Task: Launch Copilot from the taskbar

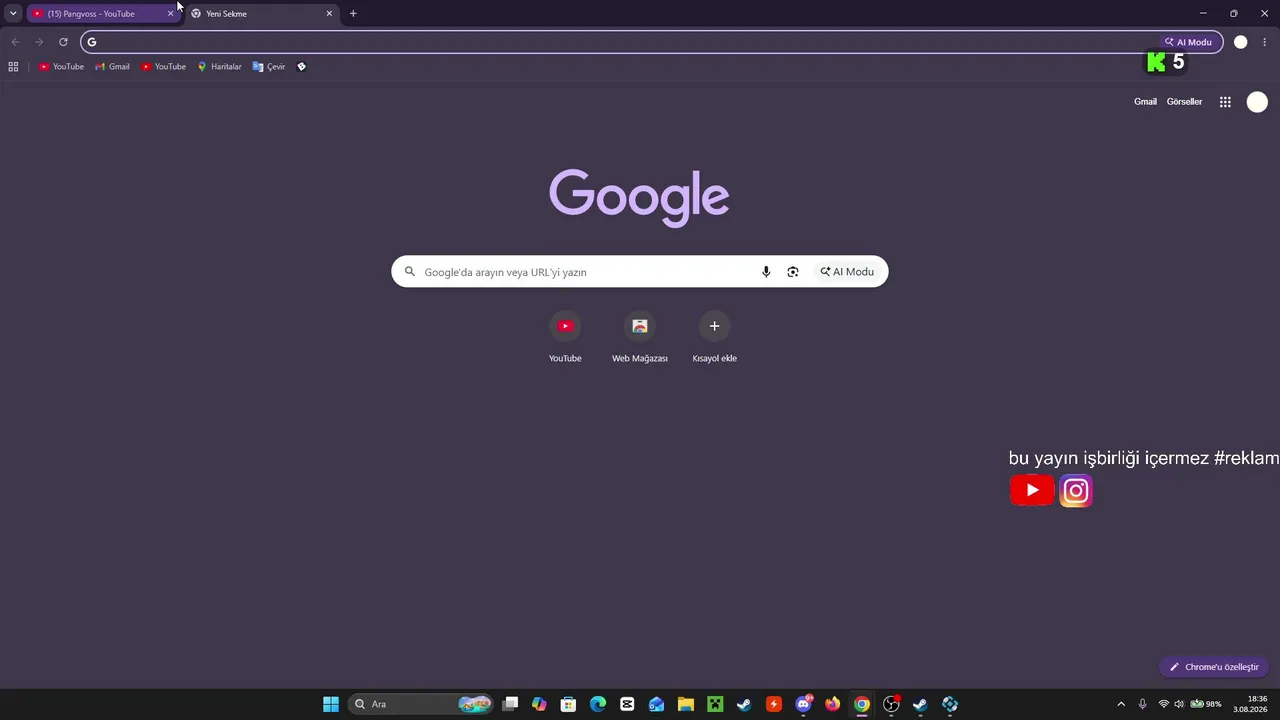Action: point(539,704)
